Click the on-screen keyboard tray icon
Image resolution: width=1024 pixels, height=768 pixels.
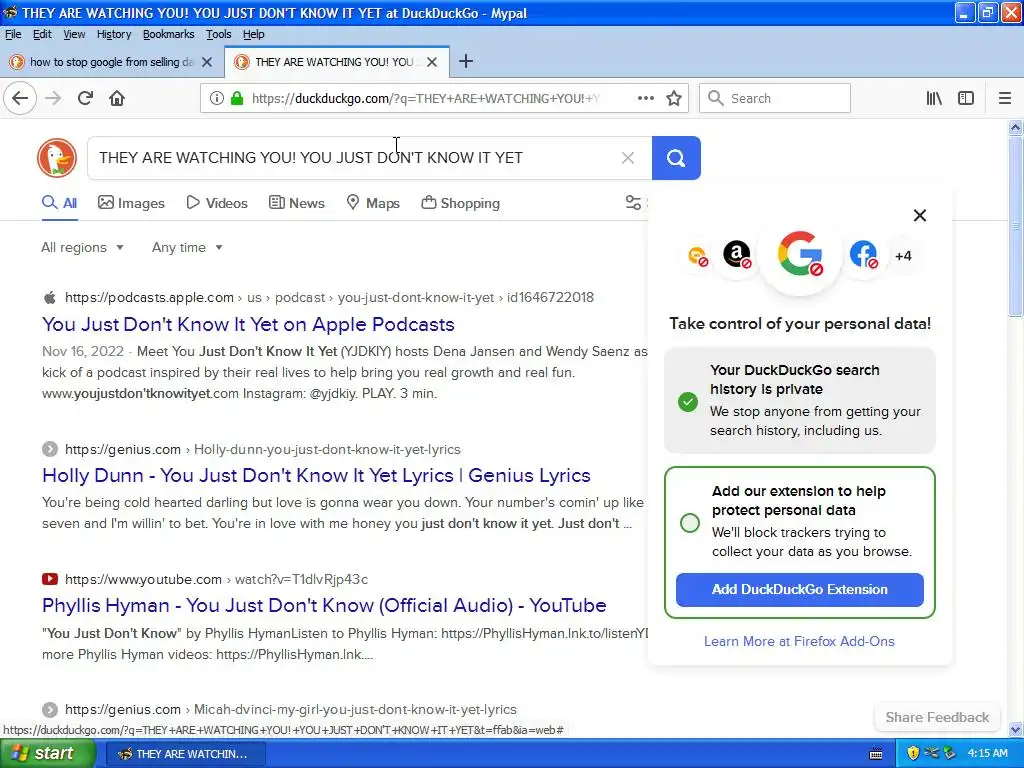click(x=876, y=754)
